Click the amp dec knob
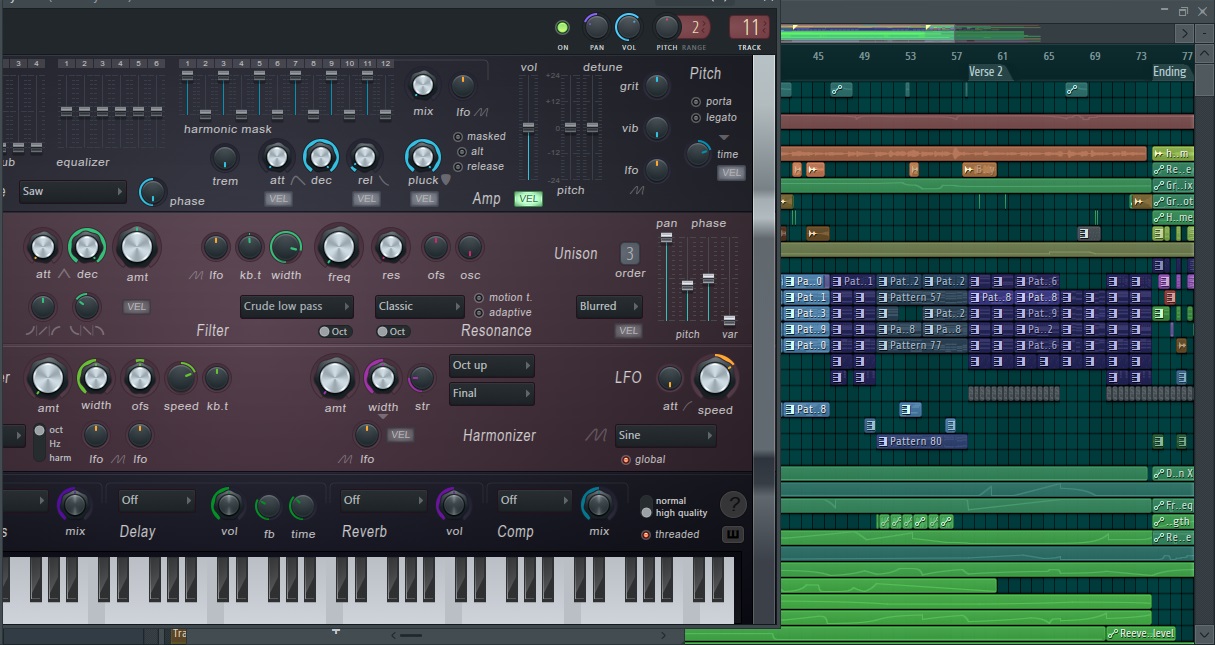Screen dimensions: 1215x645 (x=321, y=156)
